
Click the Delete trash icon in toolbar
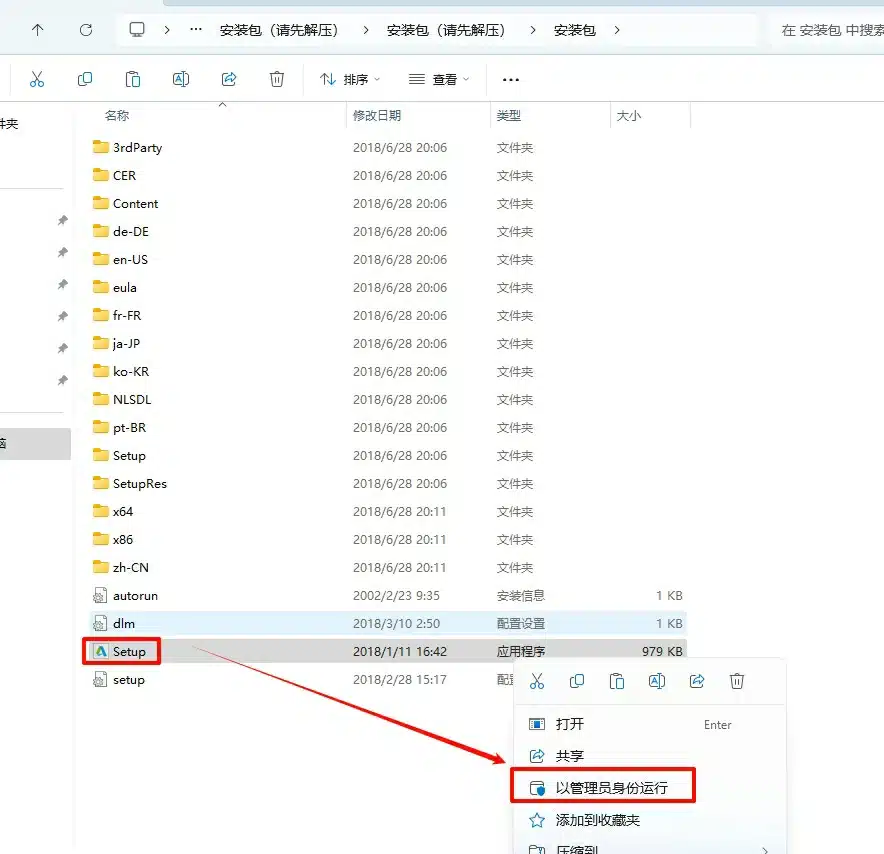pyautogui.click(x=277, y=79)
